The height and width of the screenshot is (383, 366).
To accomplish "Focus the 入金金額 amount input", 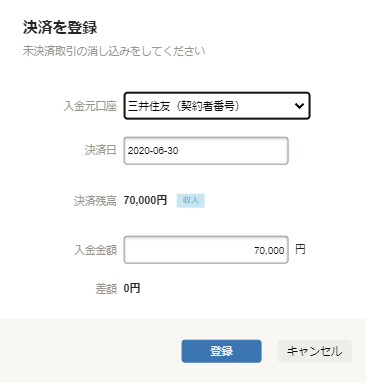I will tap(206, 250).
